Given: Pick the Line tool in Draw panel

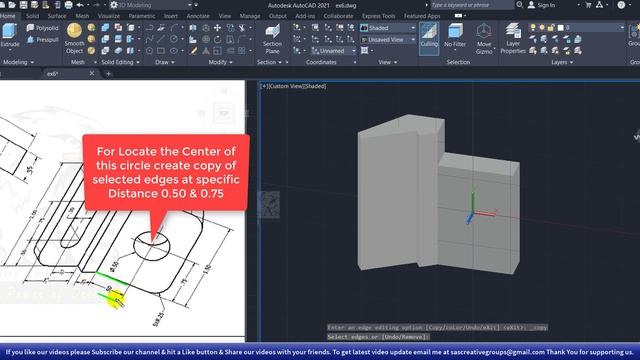Looking at the screenshot, I should [x=161, y=39].
